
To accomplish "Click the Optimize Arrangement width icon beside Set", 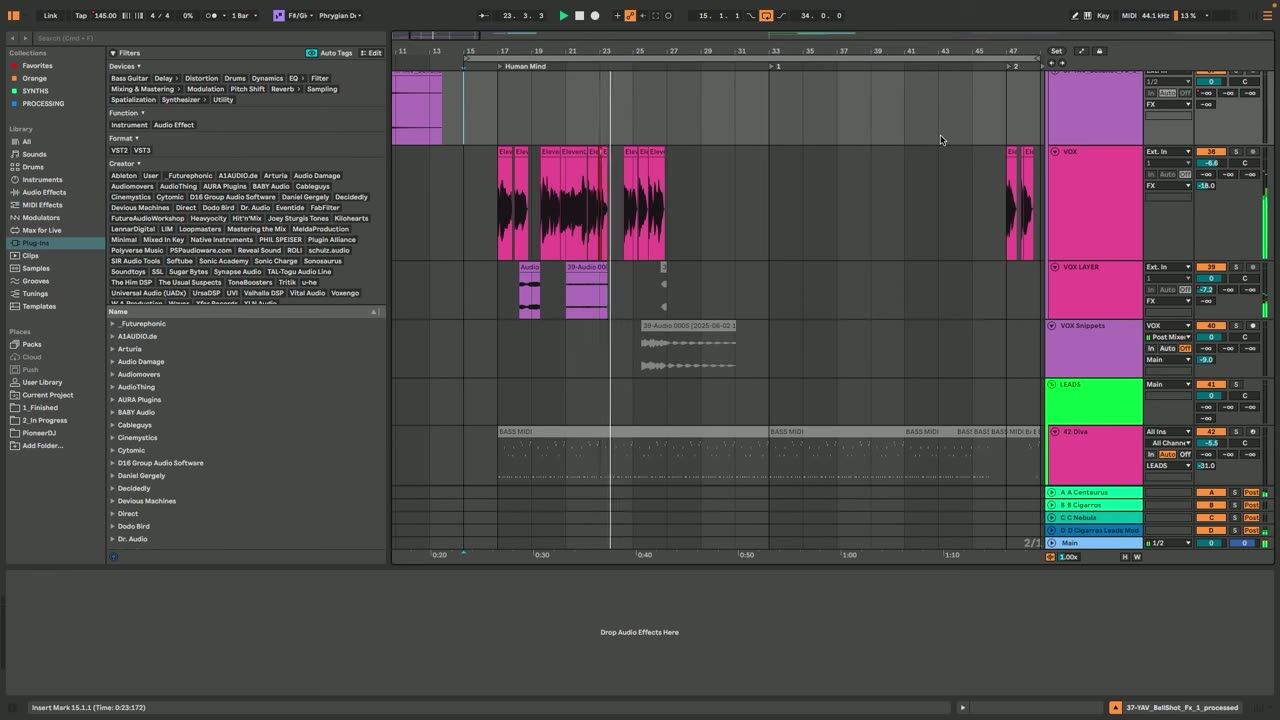I will [1081, 51].
